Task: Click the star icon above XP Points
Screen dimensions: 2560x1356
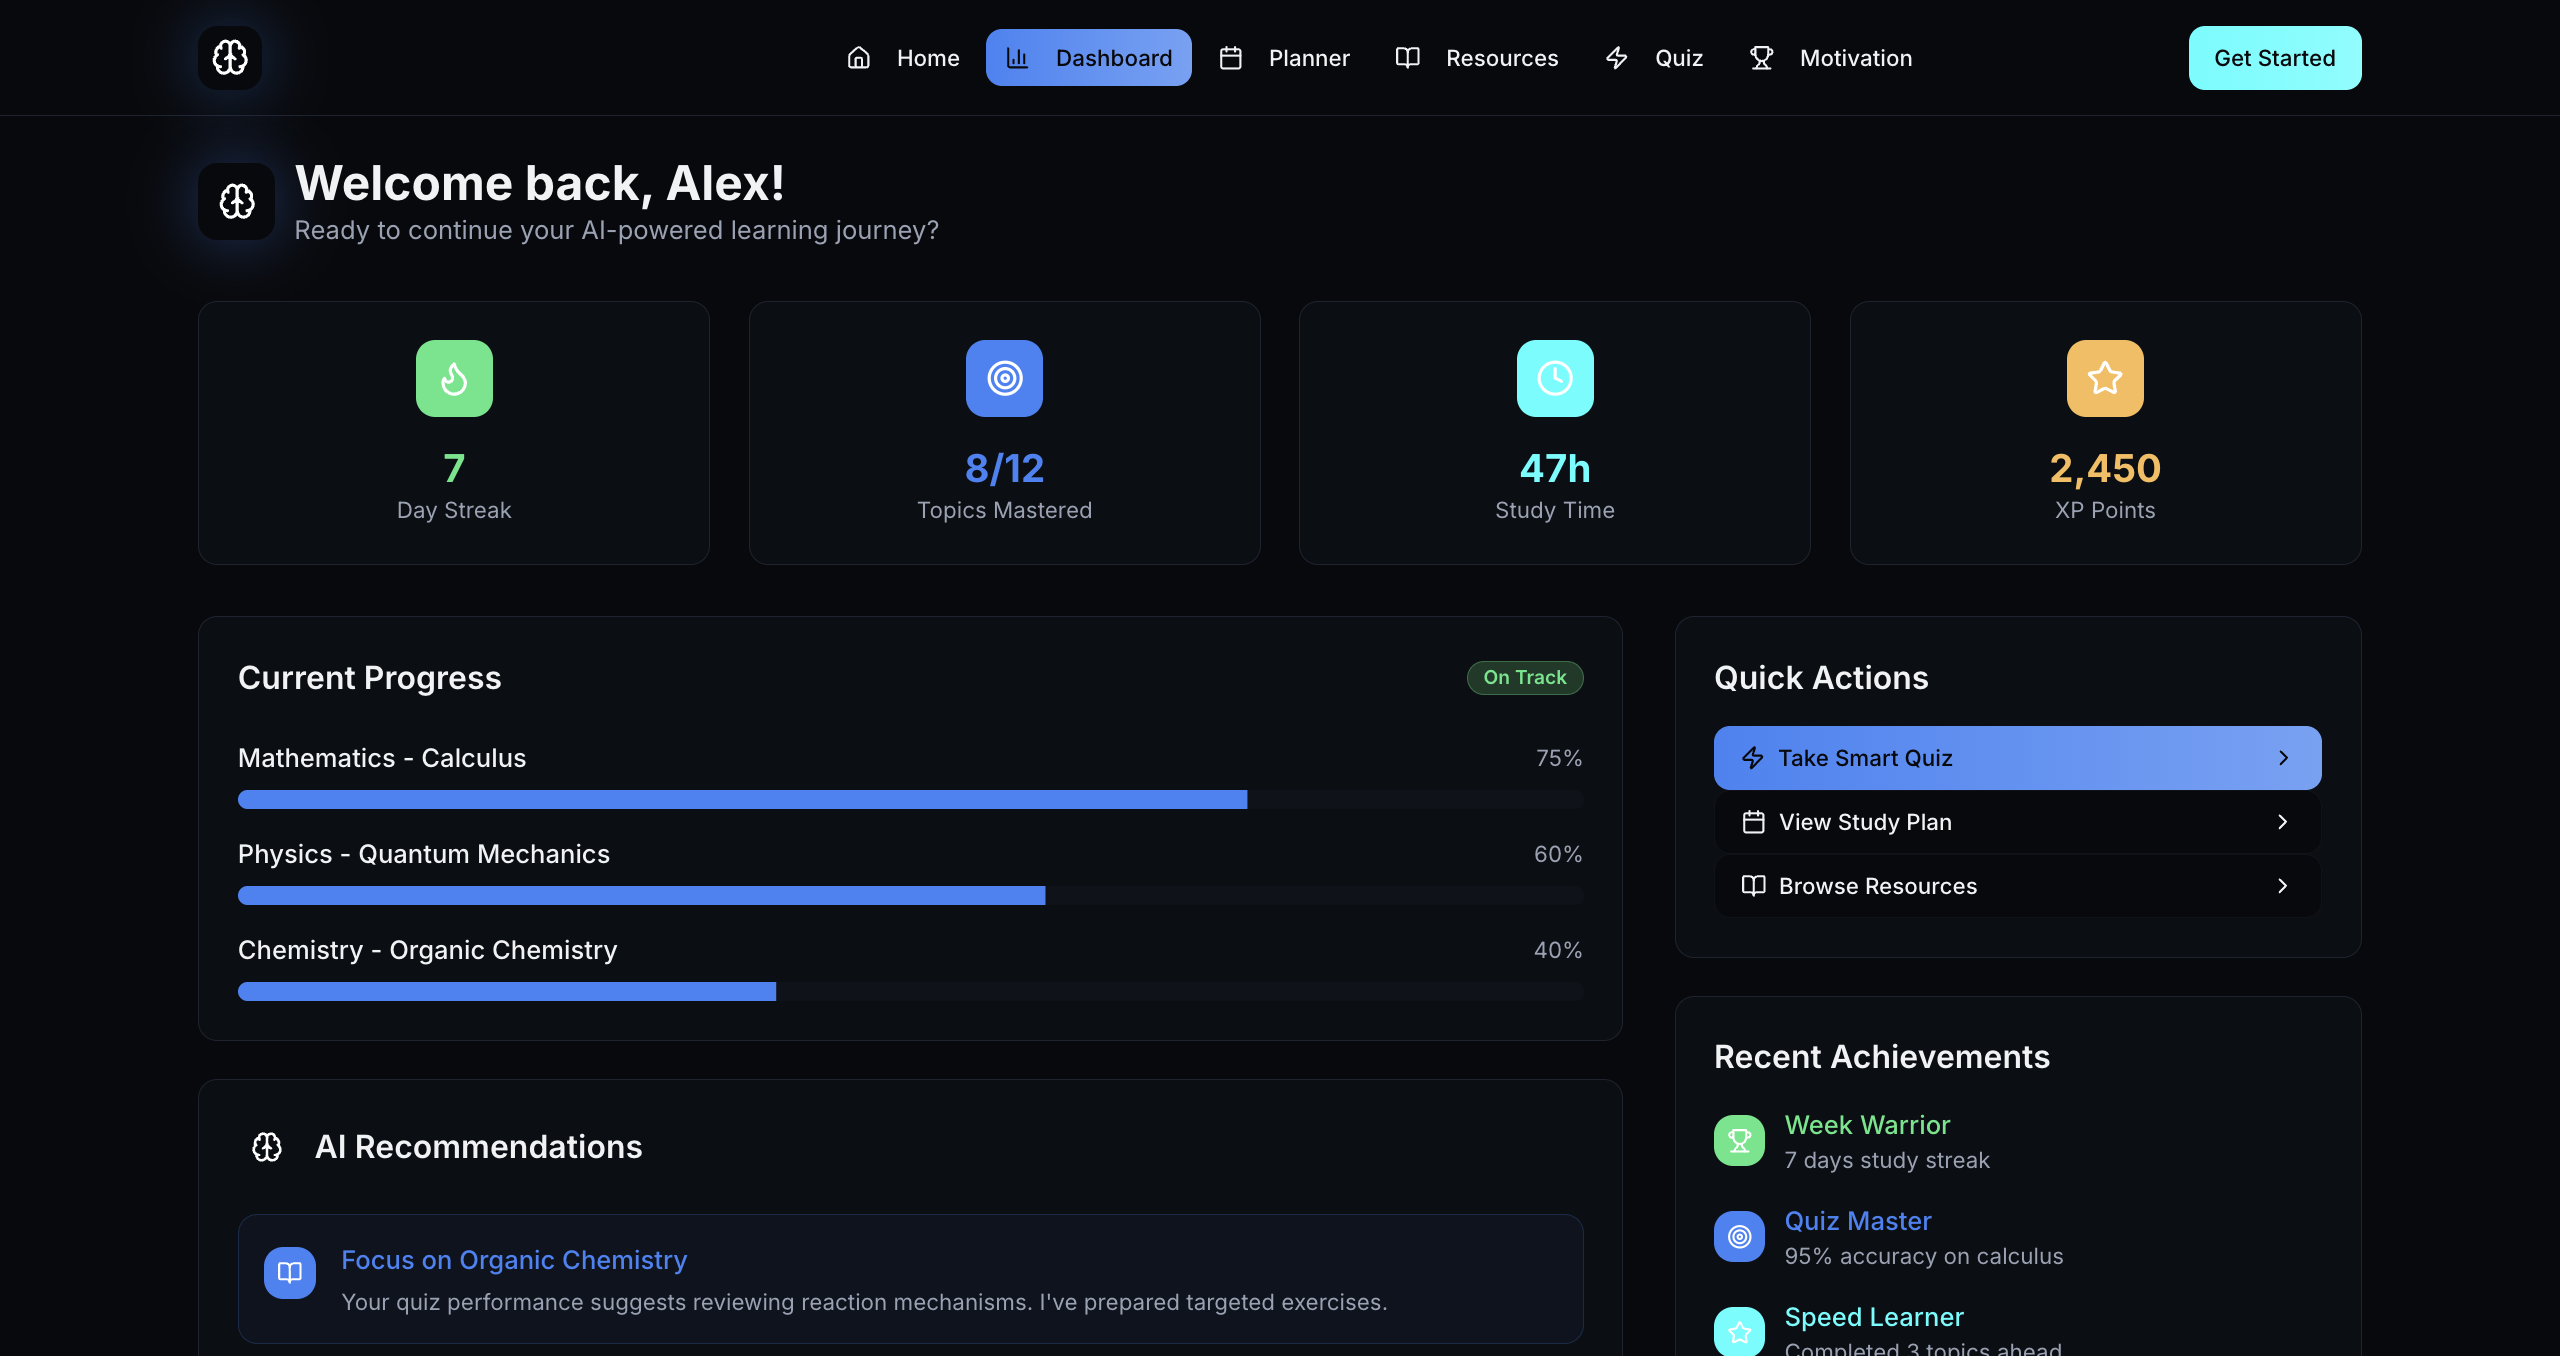Action: coord(2104,378)
